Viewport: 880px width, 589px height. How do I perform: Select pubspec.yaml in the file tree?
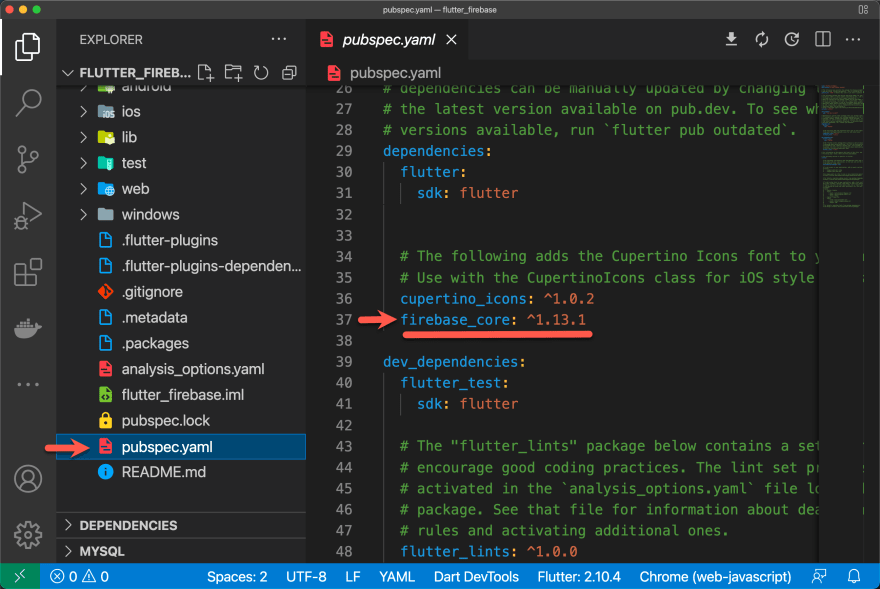(x=181, y=447)
